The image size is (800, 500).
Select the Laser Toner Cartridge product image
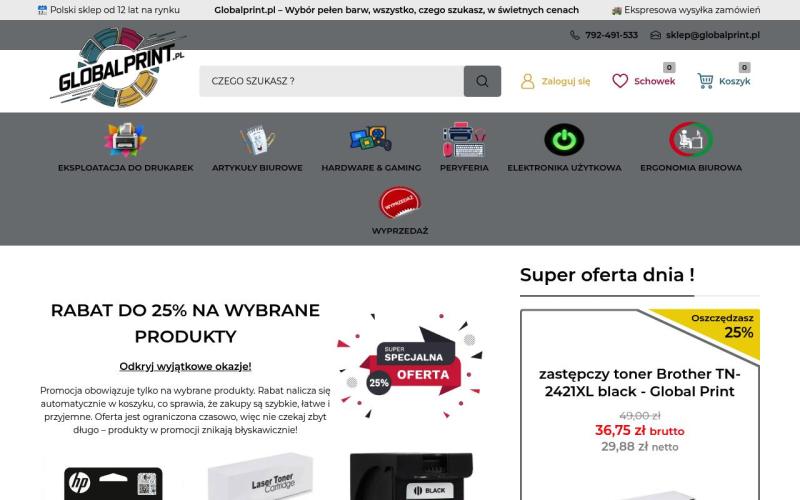260,478
